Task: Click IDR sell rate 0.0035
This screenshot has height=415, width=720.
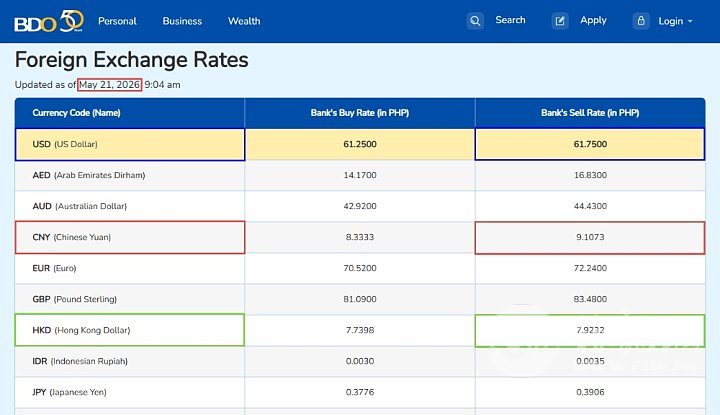Action: [x=590, y=361]
